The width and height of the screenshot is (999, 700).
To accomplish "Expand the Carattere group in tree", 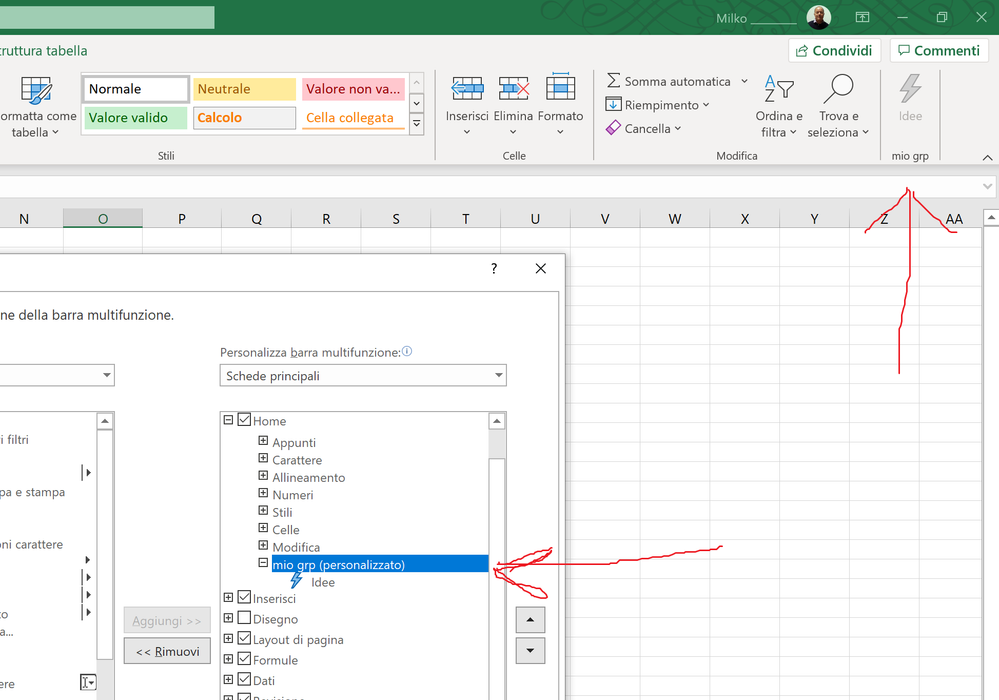I will click(x=263, y=460).
